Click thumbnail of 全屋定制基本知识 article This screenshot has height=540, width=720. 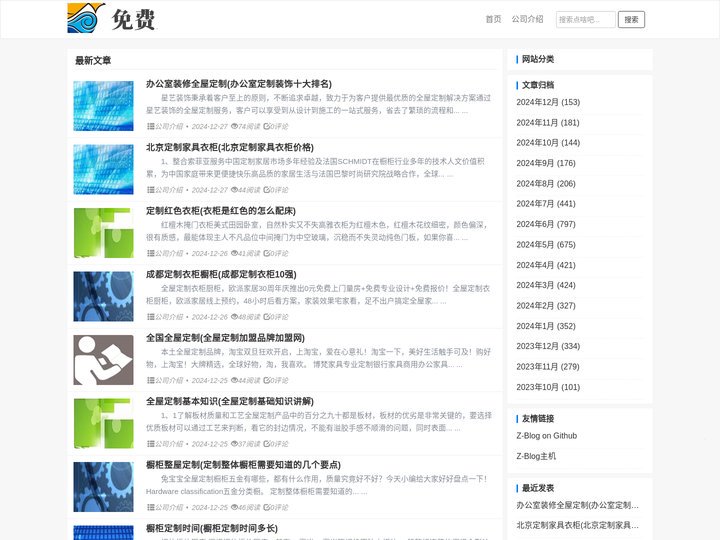[x=103, y=423]
